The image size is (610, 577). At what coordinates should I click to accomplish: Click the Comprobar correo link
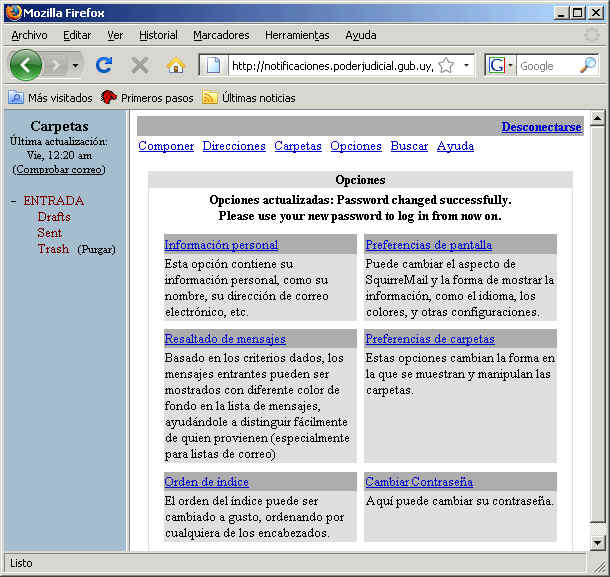[x=59, y=169]
